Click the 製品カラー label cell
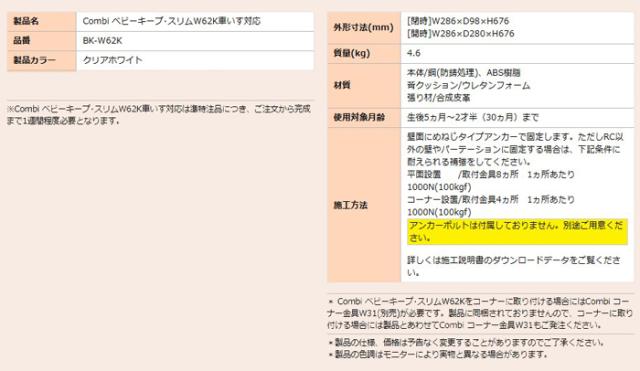Image resolution: width=640 pixels, height=371 pixels. tap(41, 60)
